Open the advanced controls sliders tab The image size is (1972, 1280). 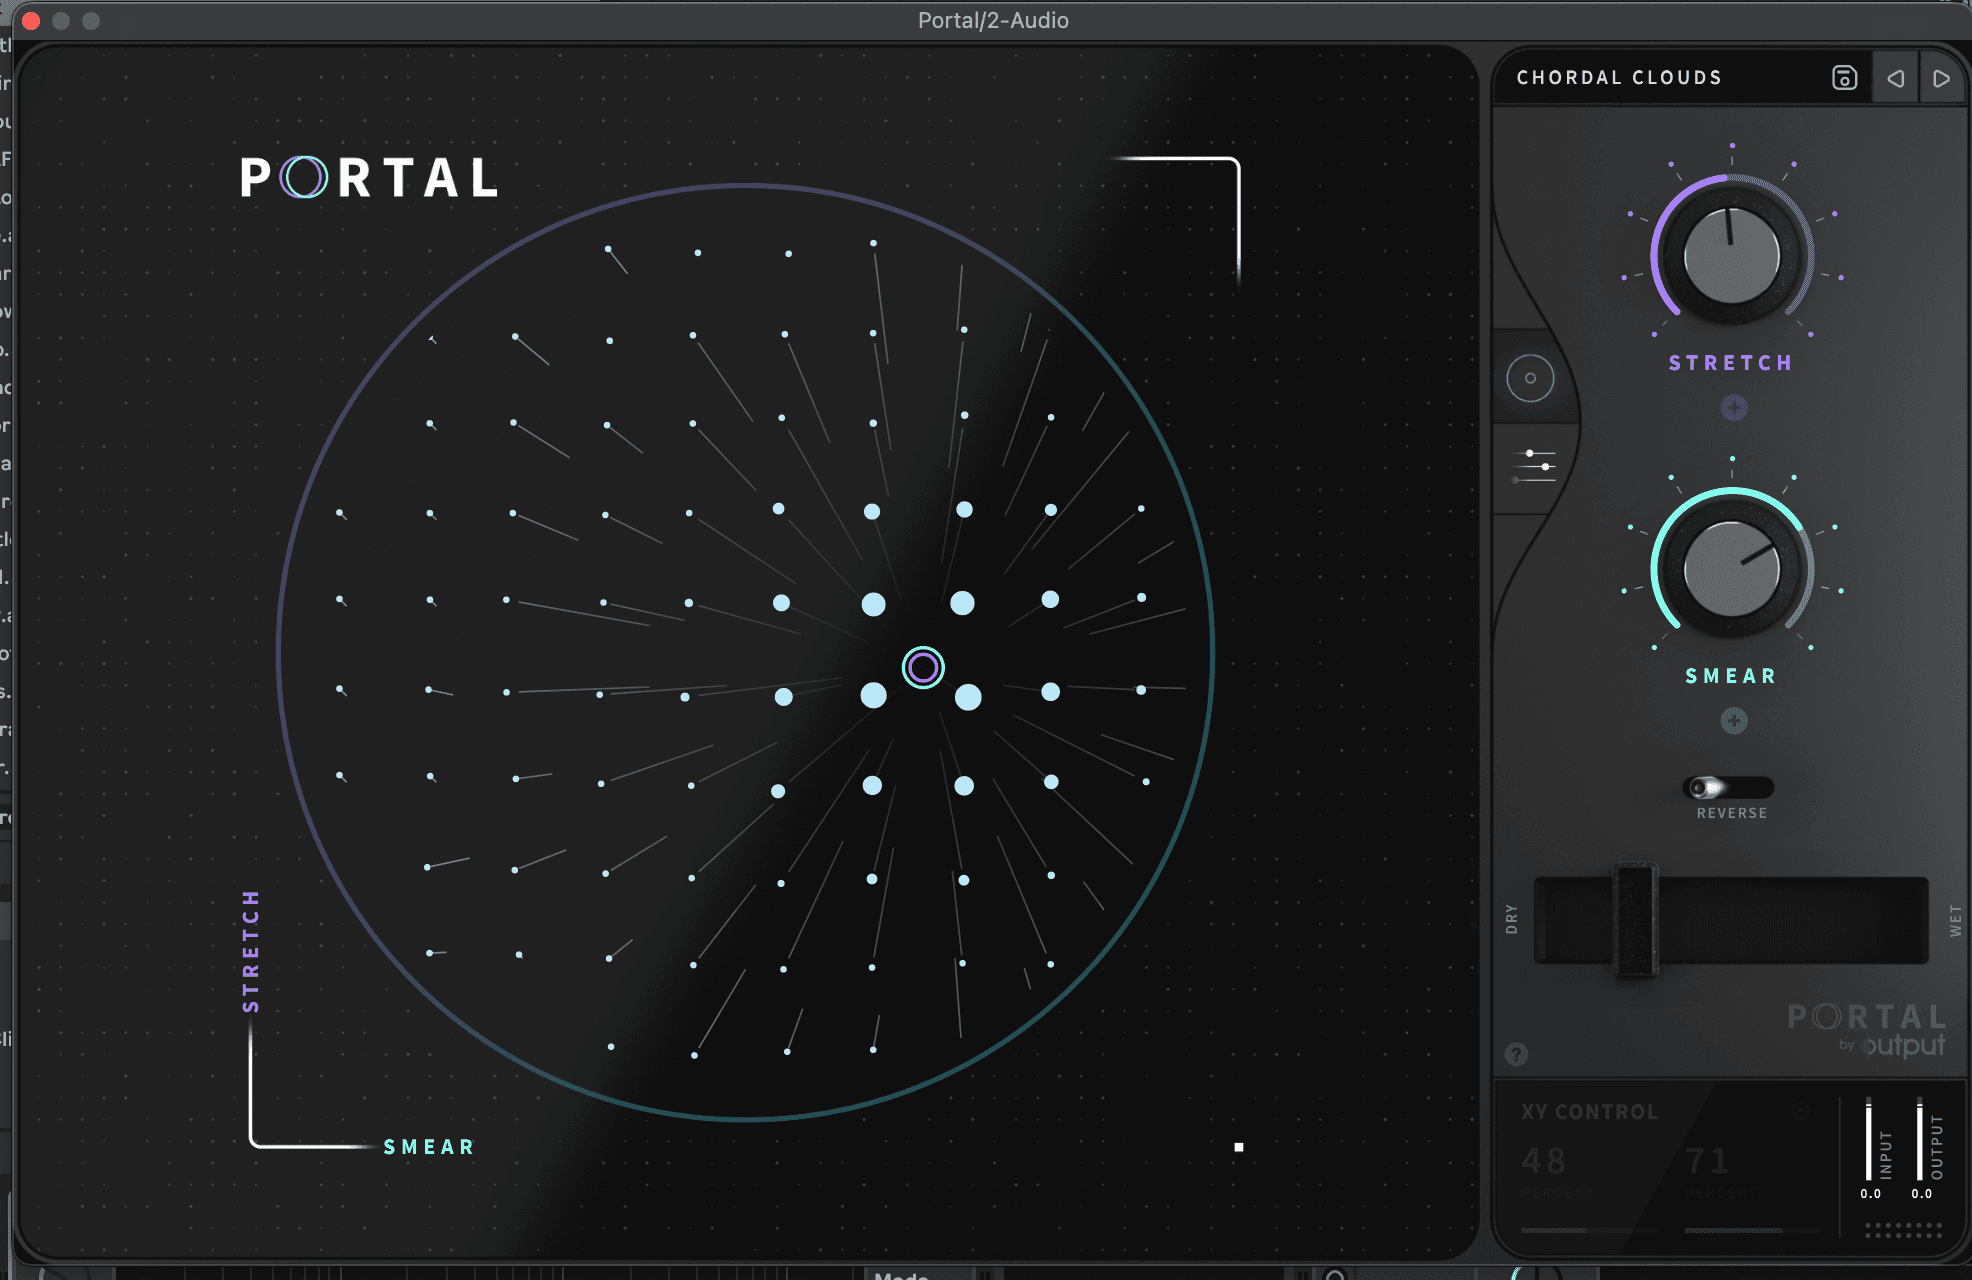tap(1534, 466)
